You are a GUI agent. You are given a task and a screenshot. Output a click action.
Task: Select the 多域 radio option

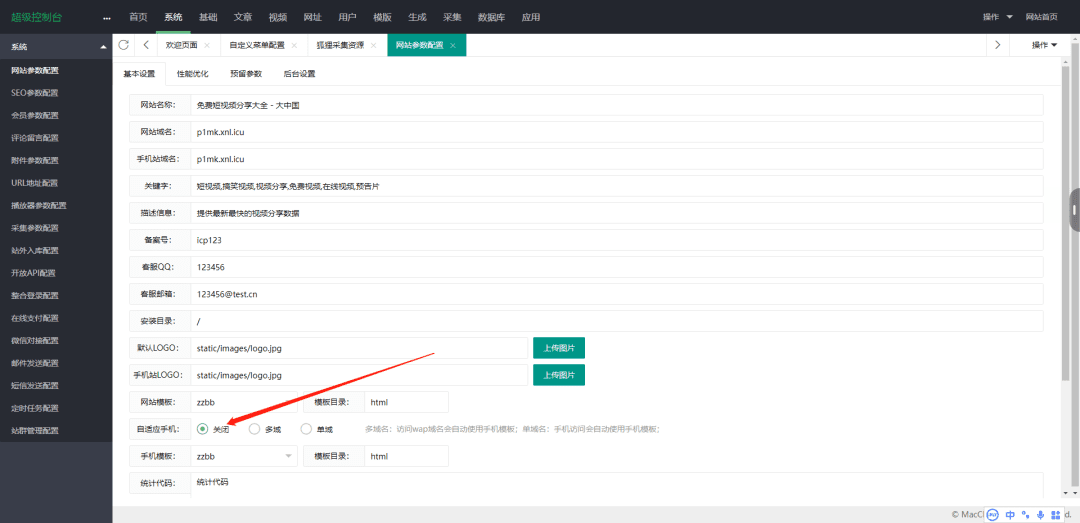[x=255, y=429]
